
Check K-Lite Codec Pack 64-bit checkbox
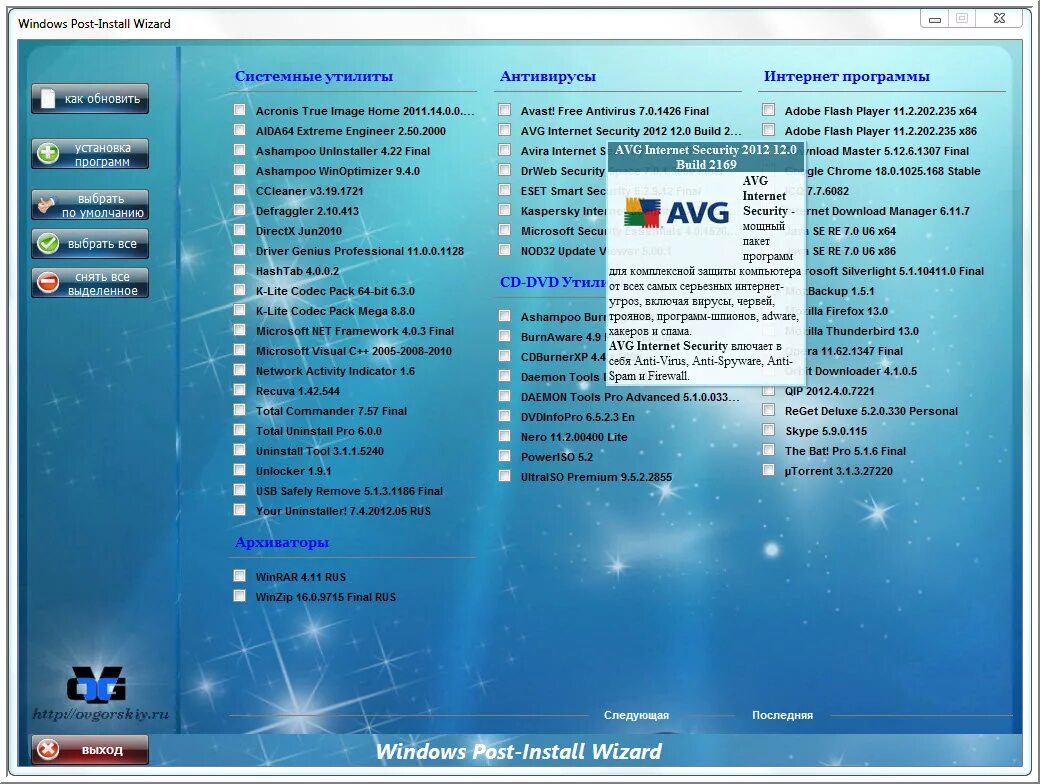click(239, 289)
